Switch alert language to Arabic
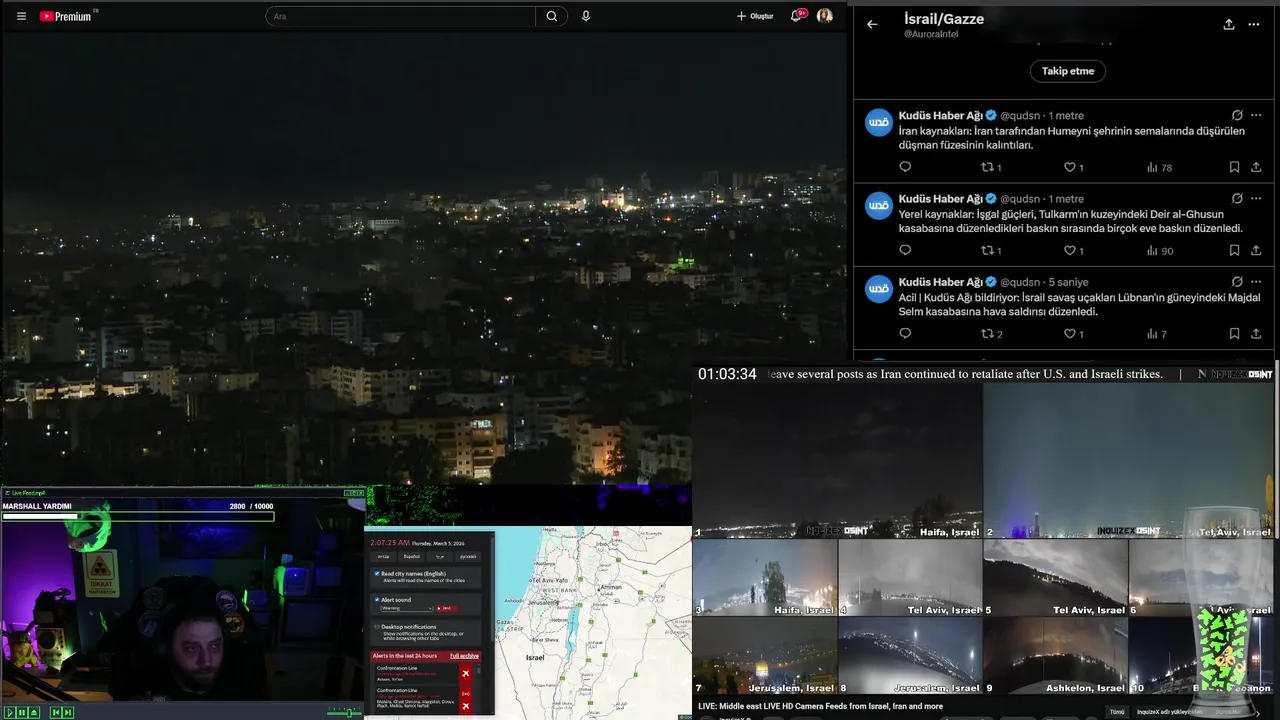The image size is (1280, 720). tap(439, 557)
